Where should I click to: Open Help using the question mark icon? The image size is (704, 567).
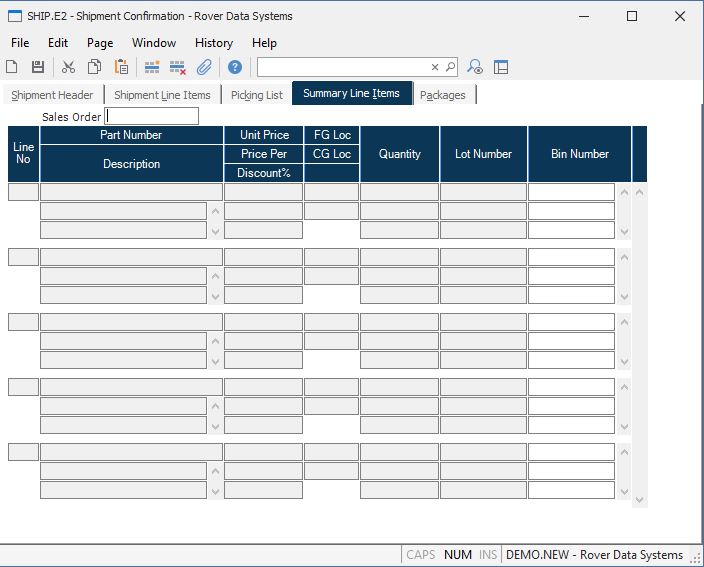[x=235, y=67]
